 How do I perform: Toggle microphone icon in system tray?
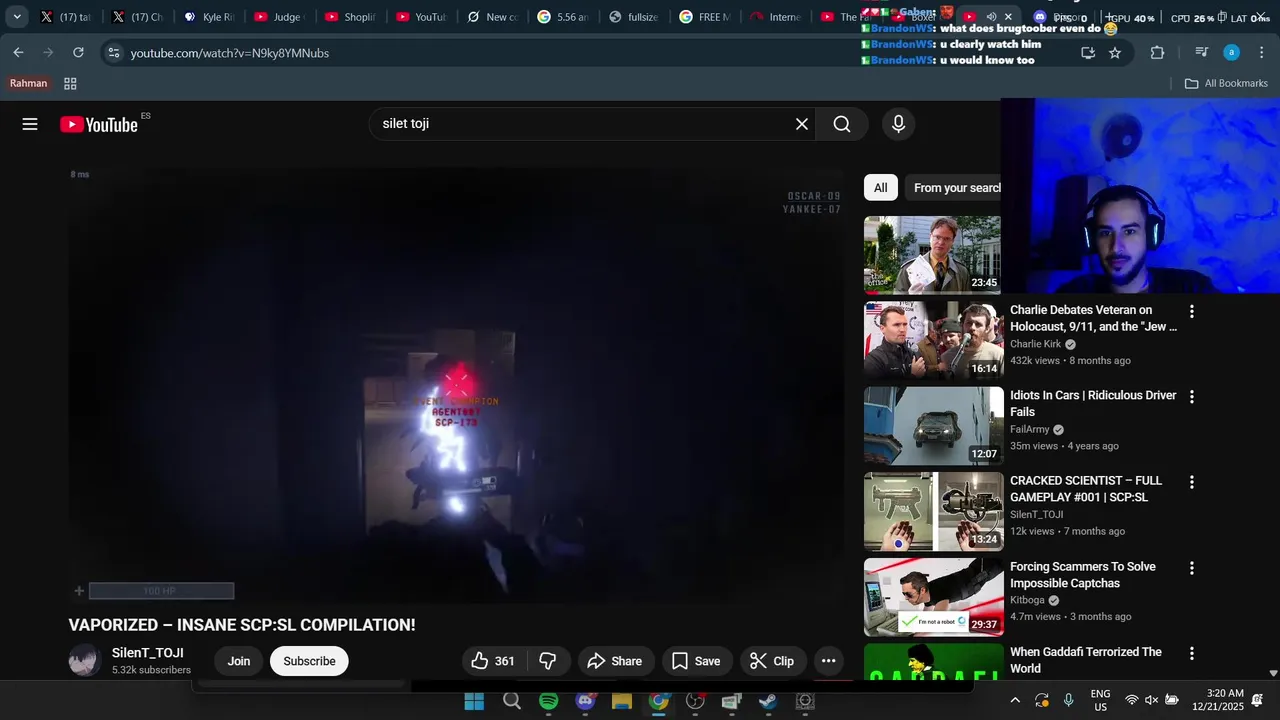pyautogui.click(x=1068, y=700)
